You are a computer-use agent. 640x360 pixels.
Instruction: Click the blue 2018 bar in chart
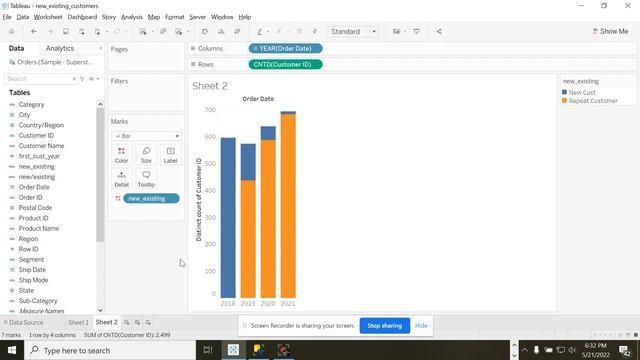[x=228, y=218]
